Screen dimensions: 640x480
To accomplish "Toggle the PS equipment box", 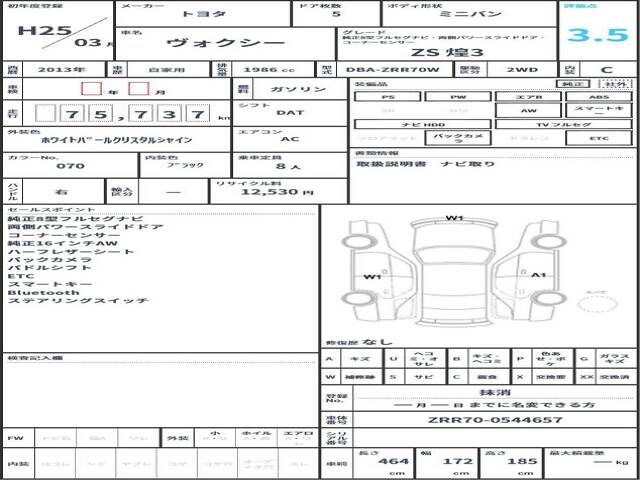I will 387,97.
